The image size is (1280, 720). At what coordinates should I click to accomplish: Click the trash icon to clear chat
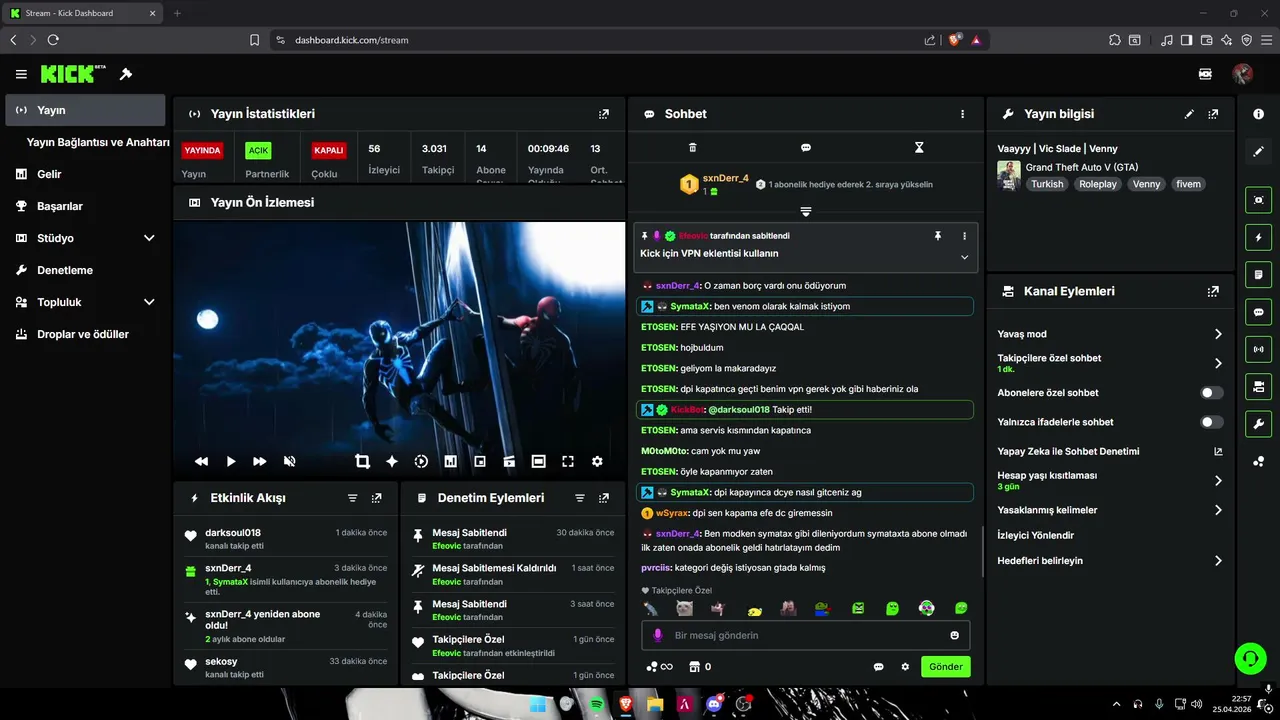693,148
